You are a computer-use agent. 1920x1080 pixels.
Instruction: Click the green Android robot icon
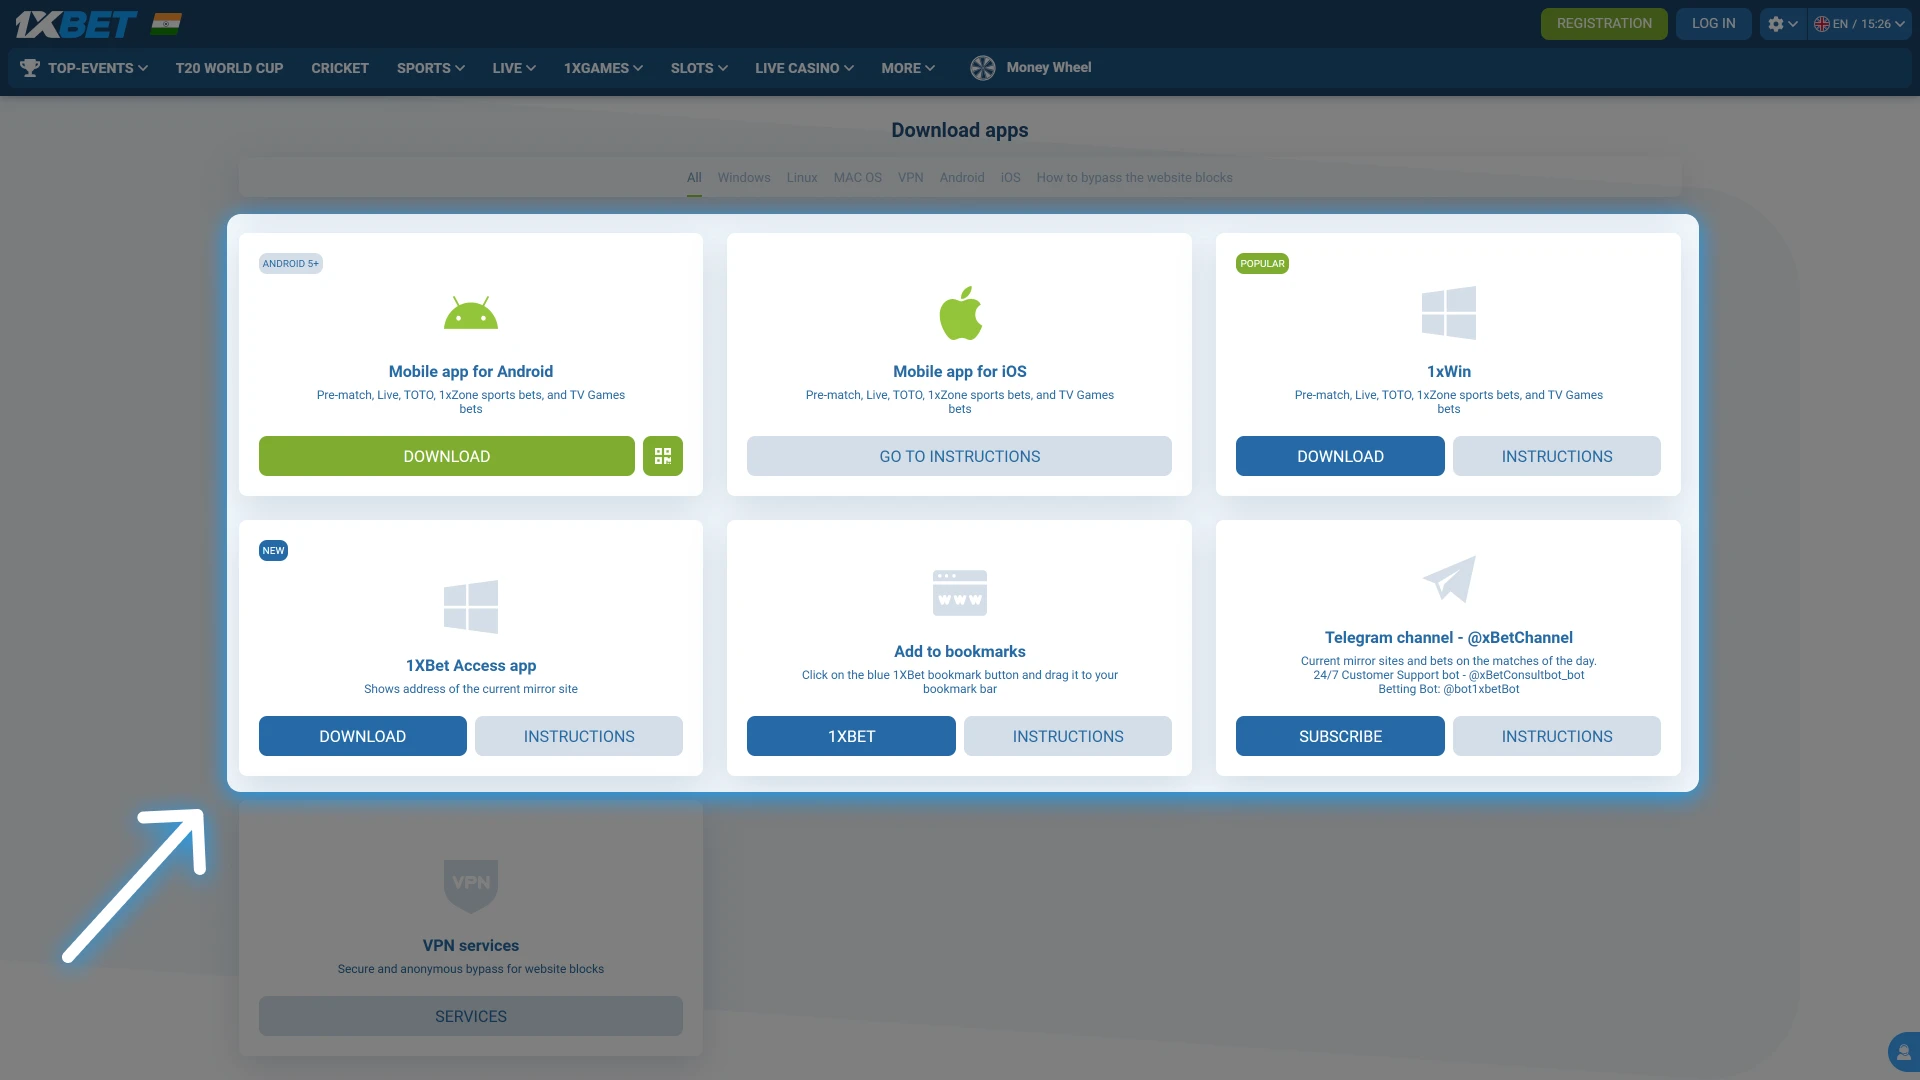[x=470, y=314]
